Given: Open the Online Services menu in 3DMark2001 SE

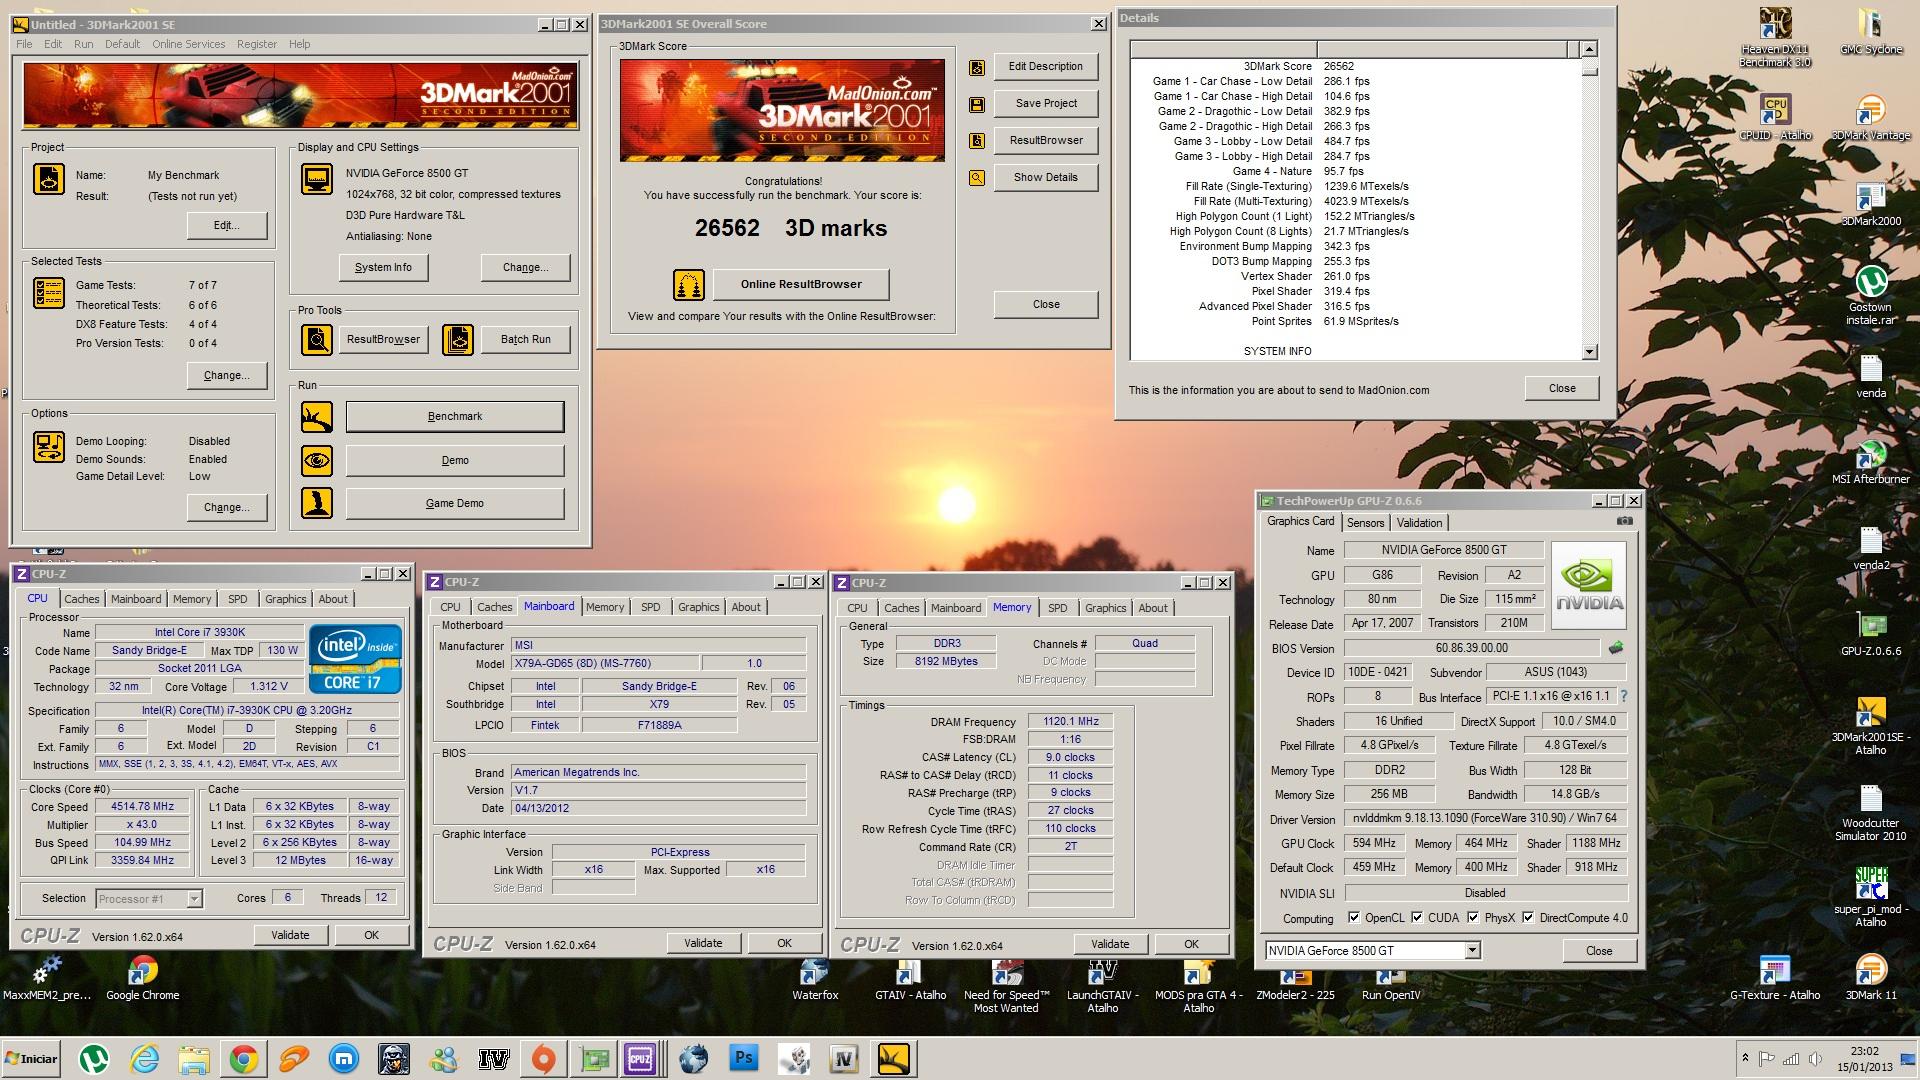Looking at the screenshot, I should click(x=188, y=44).
